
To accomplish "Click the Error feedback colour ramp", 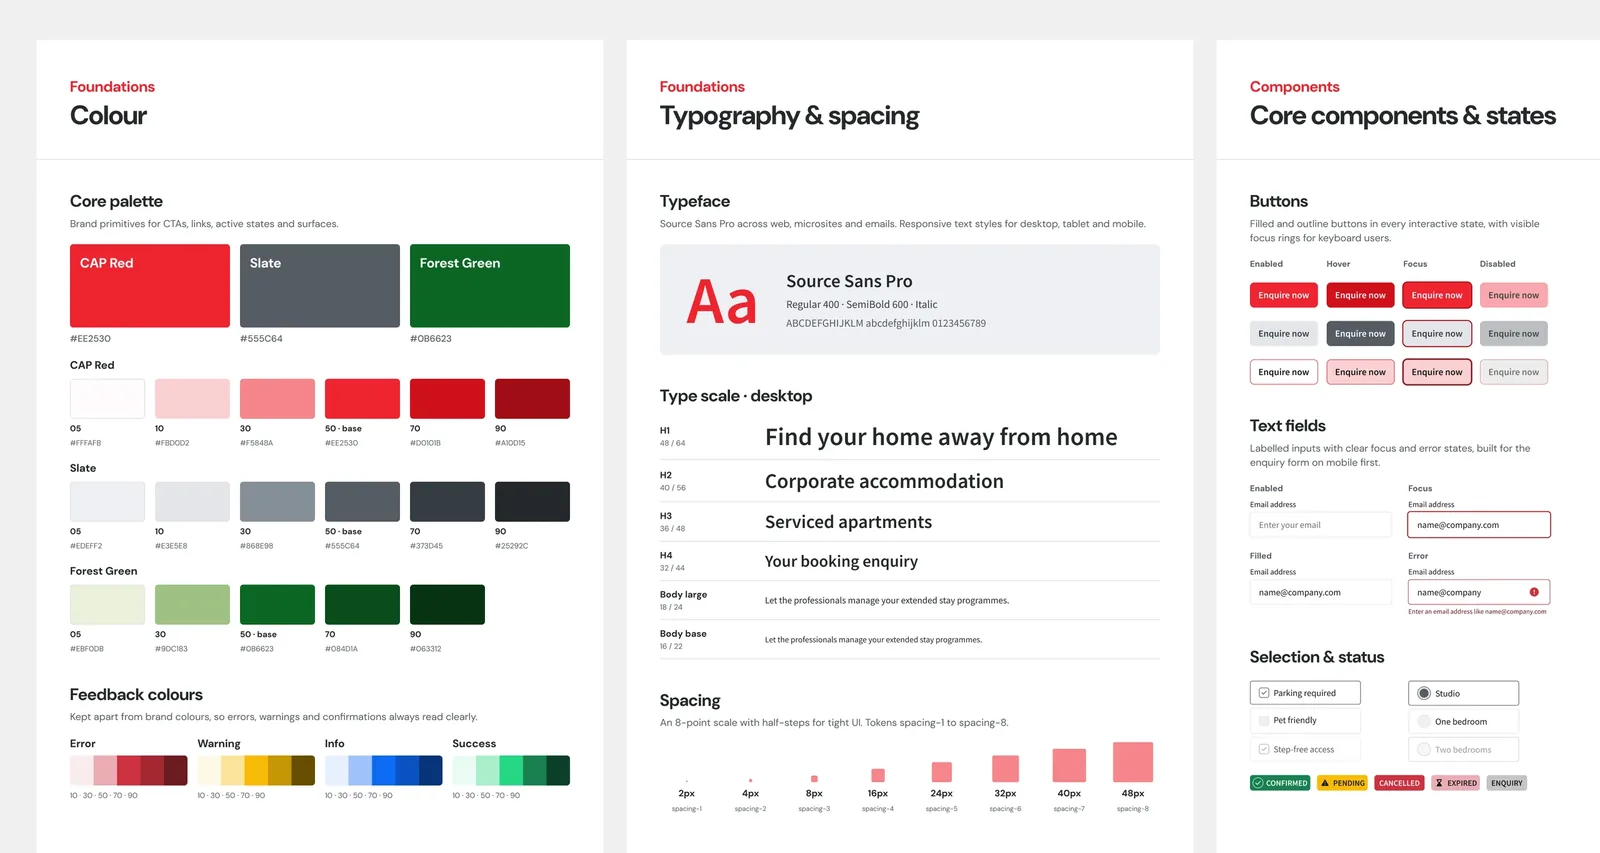I will coord(128,771).
